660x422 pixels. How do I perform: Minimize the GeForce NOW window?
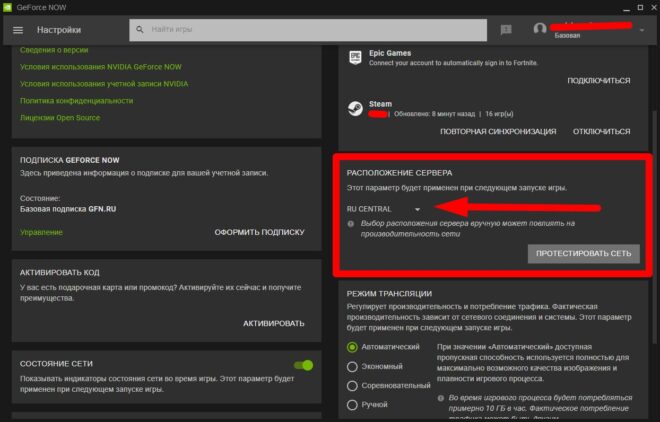coord(626,8)
